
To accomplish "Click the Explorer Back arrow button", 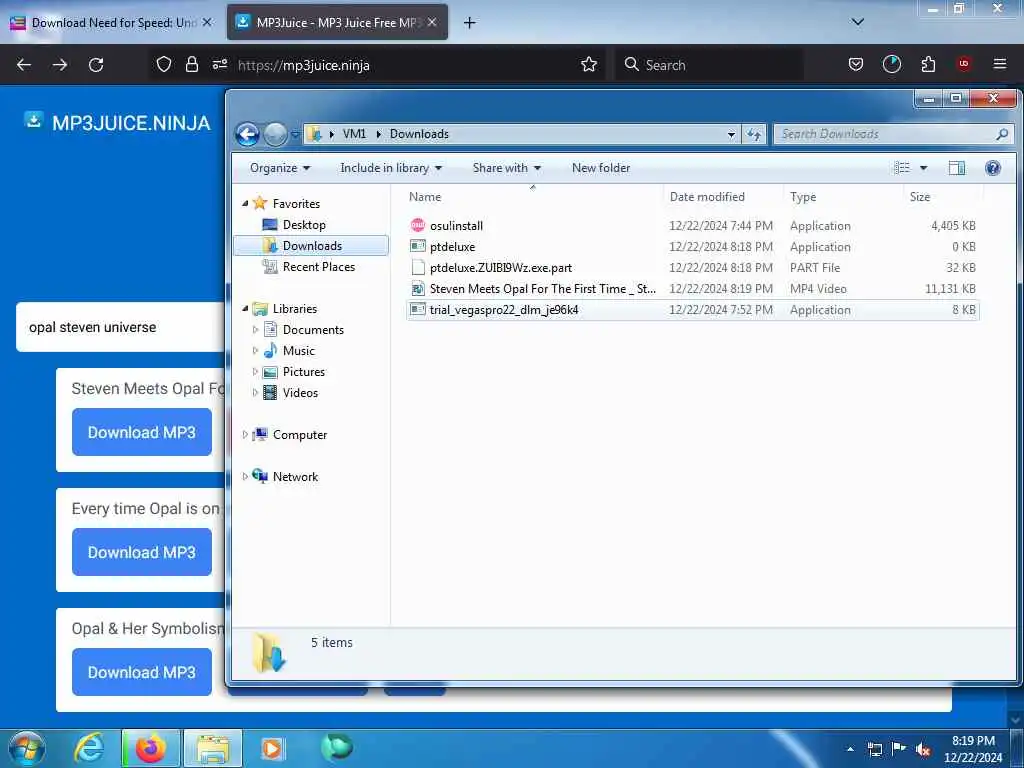I will [248, 135].
